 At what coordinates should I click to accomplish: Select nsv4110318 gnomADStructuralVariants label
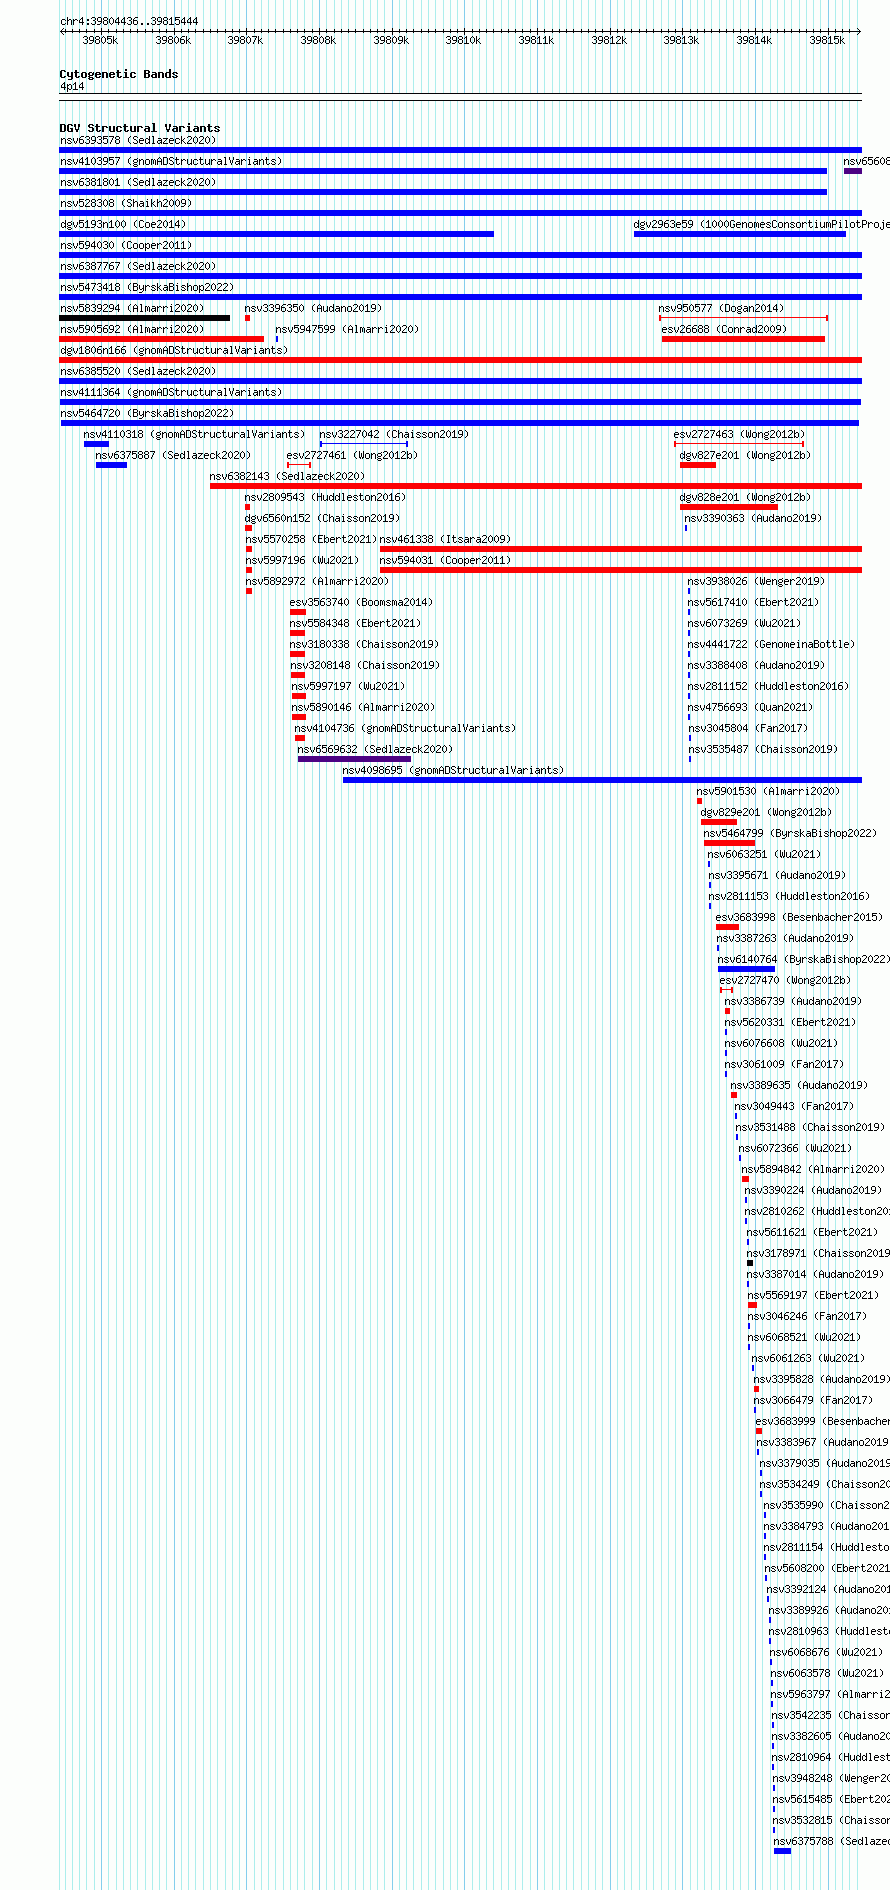point(194,434)
